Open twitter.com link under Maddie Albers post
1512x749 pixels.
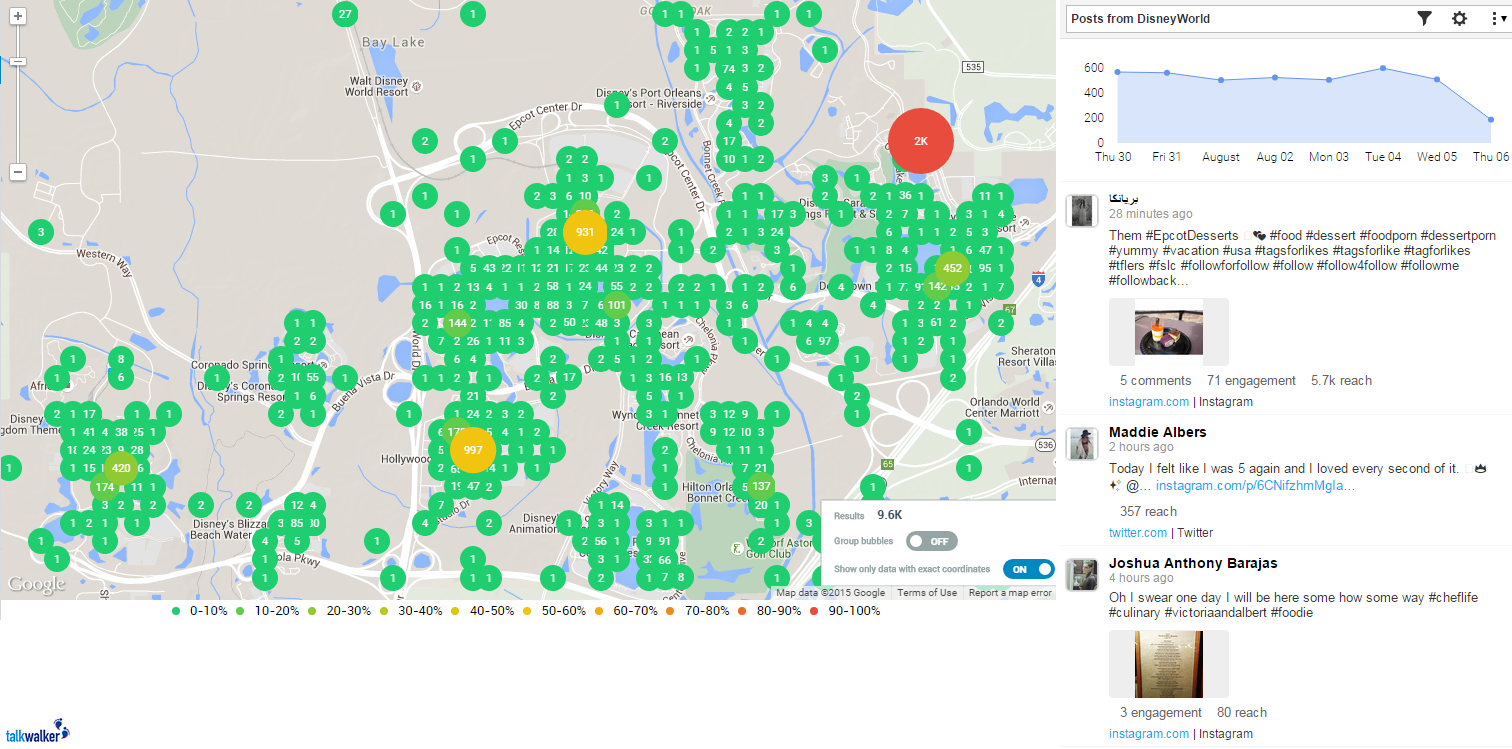point(1138,533)
